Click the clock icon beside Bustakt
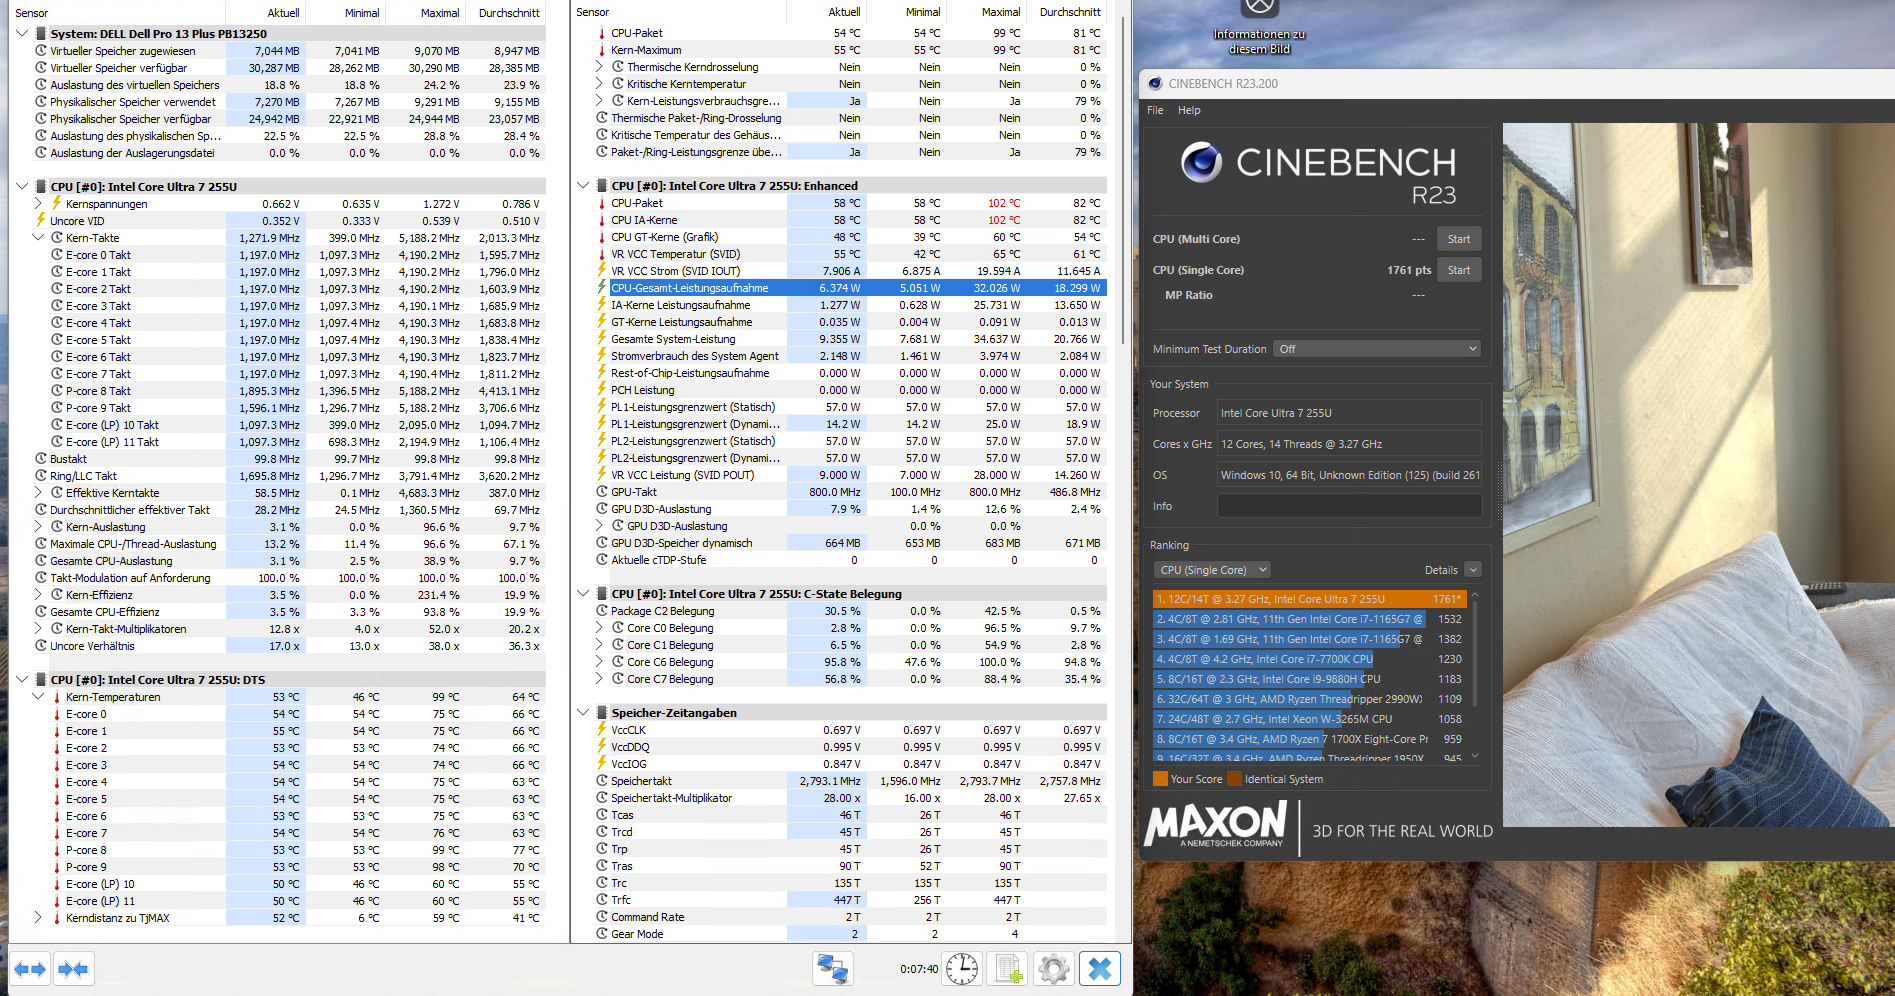The height and width of the screenshot is (996, 1895). (x=41, y=459)
